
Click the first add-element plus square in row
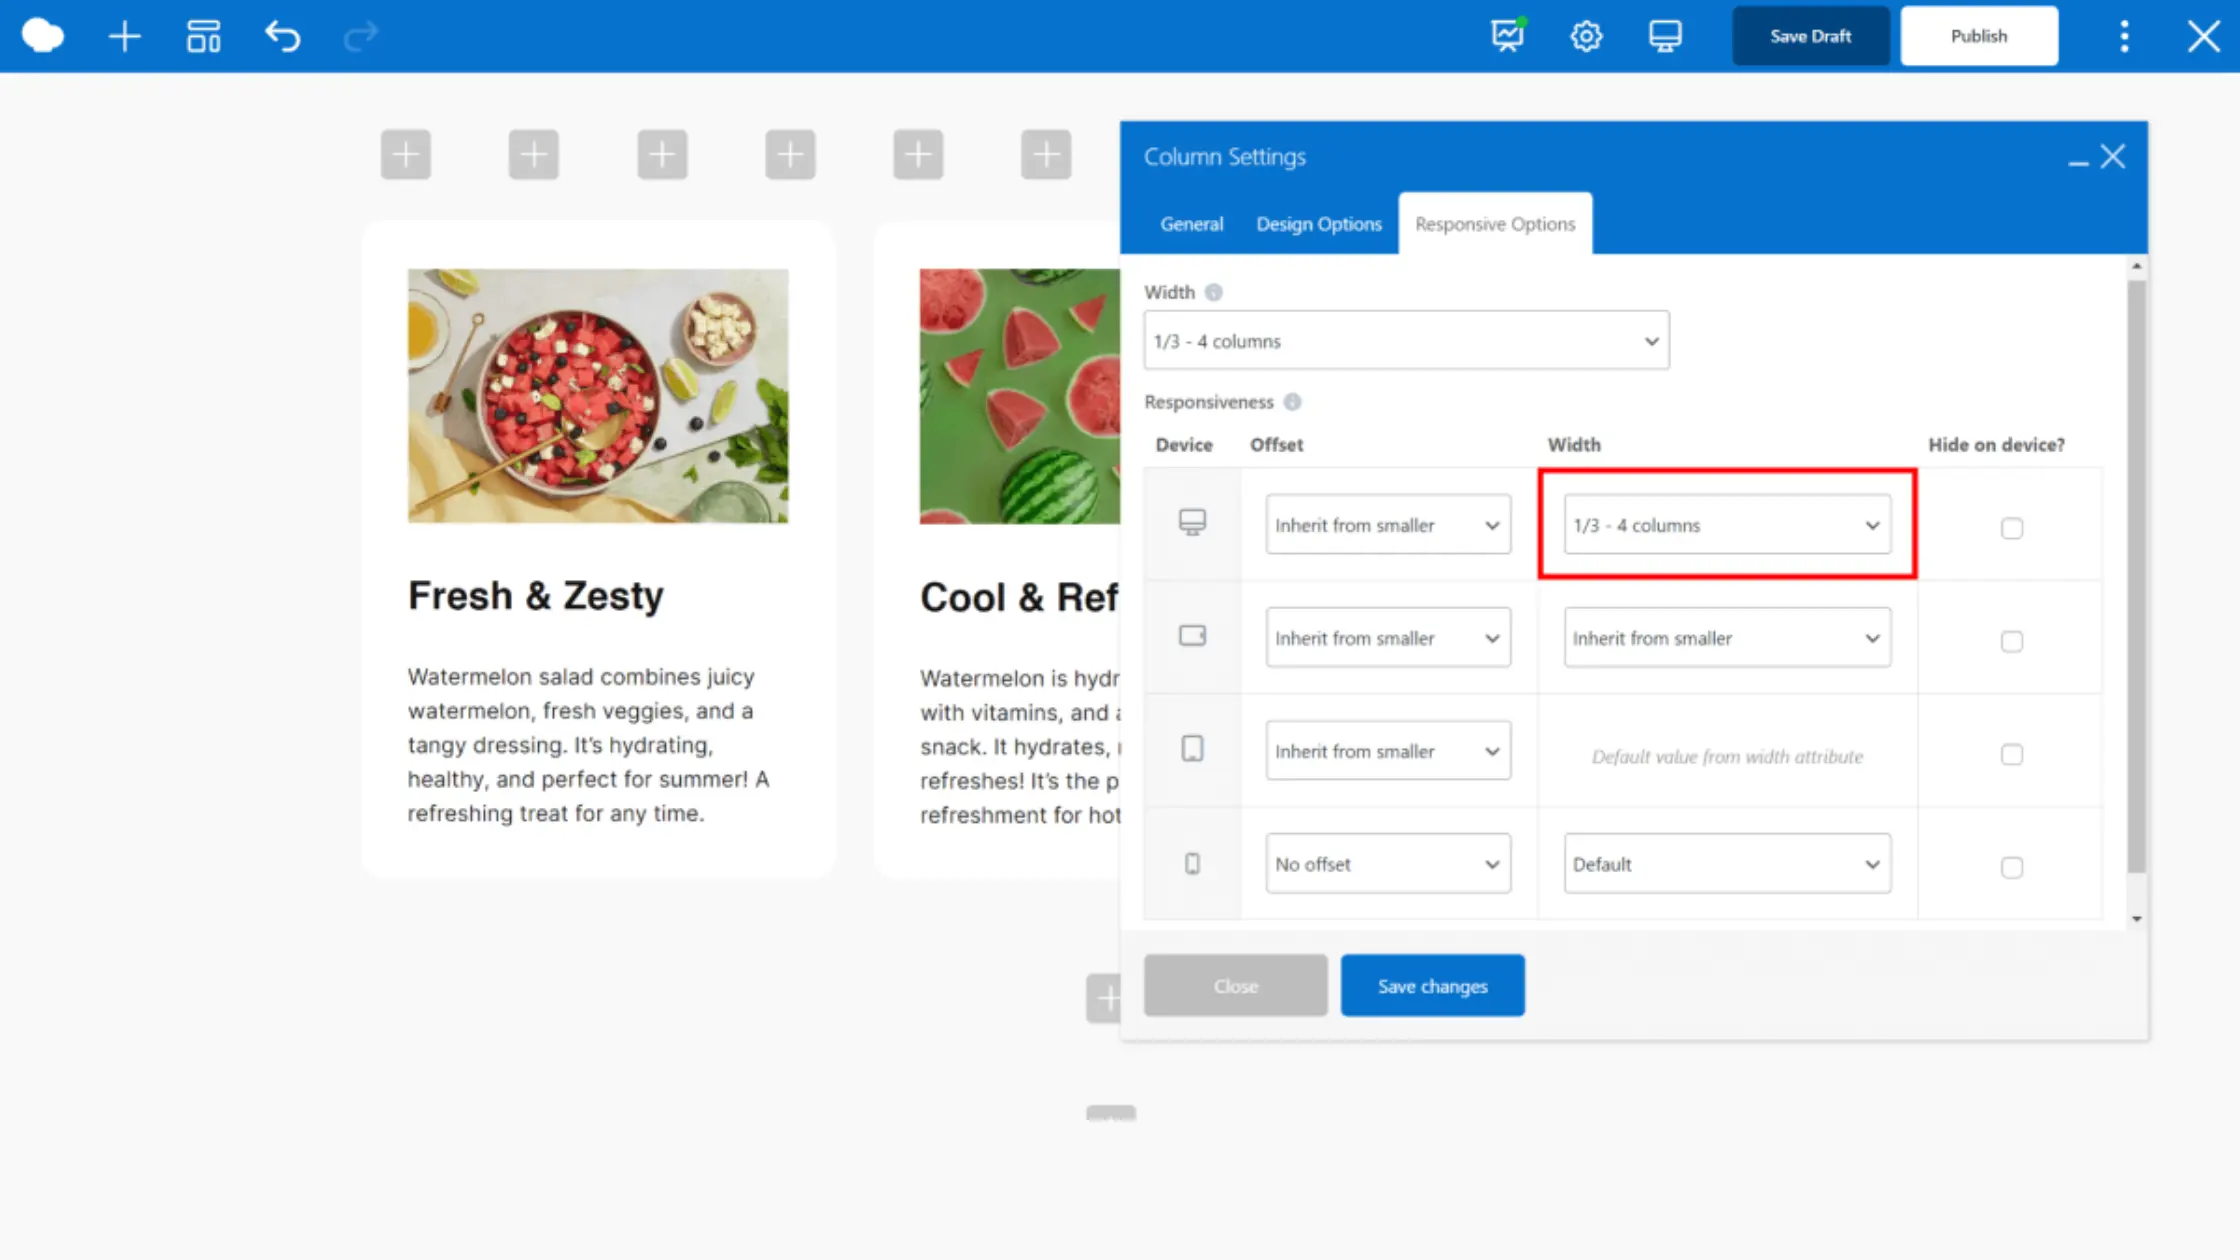click(x=405, y=155)
